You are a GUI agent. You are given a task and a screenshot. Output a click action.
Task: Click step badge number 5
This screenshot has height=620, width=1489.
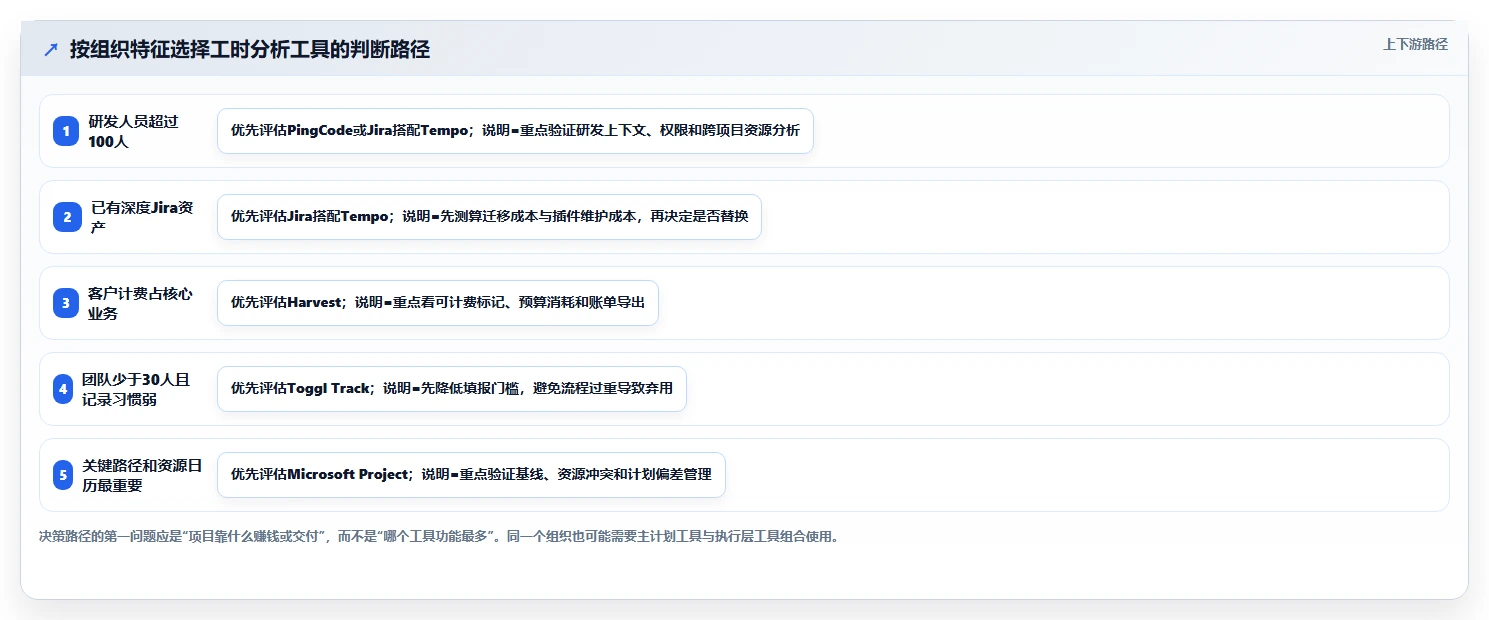[x=63, y=475]
